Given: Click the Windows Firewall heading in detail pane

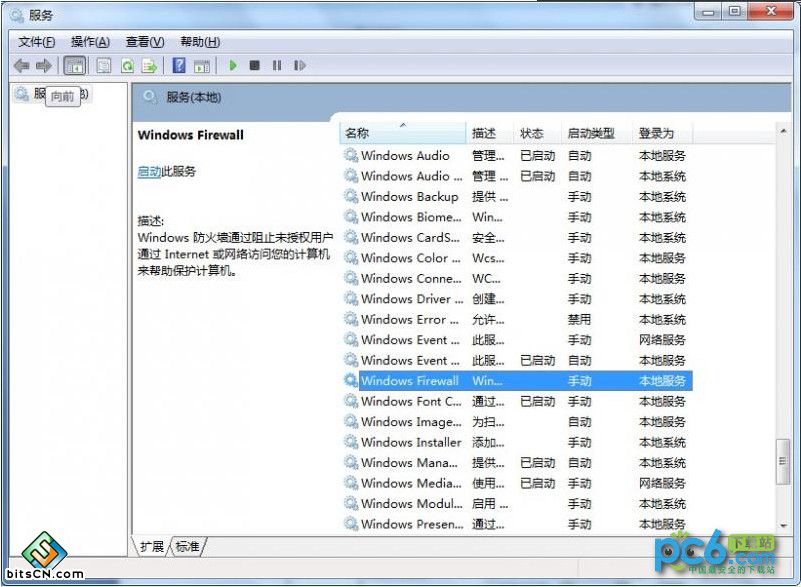Looking at the screenshot, I should point(191,135).
